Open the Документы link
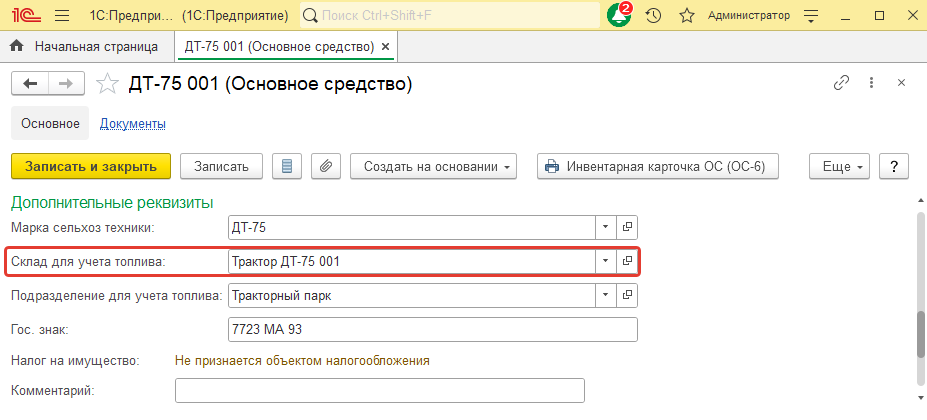Viewport: 927px width, 420px height. [132, 124]
